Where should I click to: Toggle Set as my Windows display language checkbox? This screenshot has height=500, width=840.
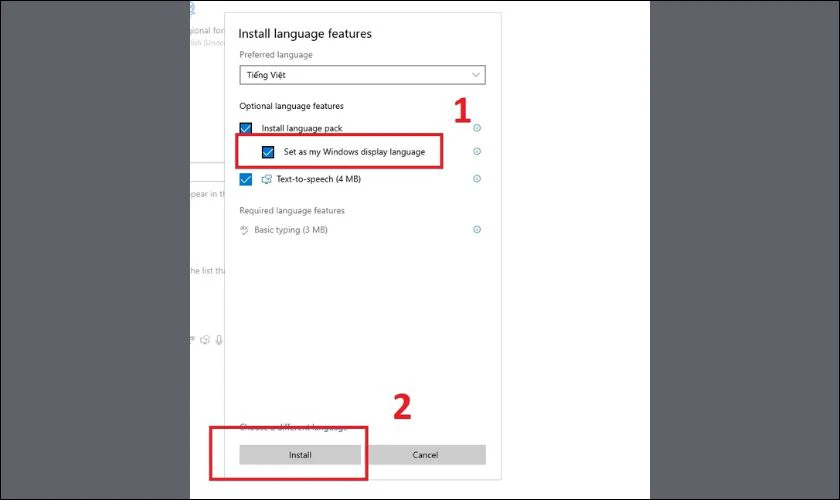point(268,152)
